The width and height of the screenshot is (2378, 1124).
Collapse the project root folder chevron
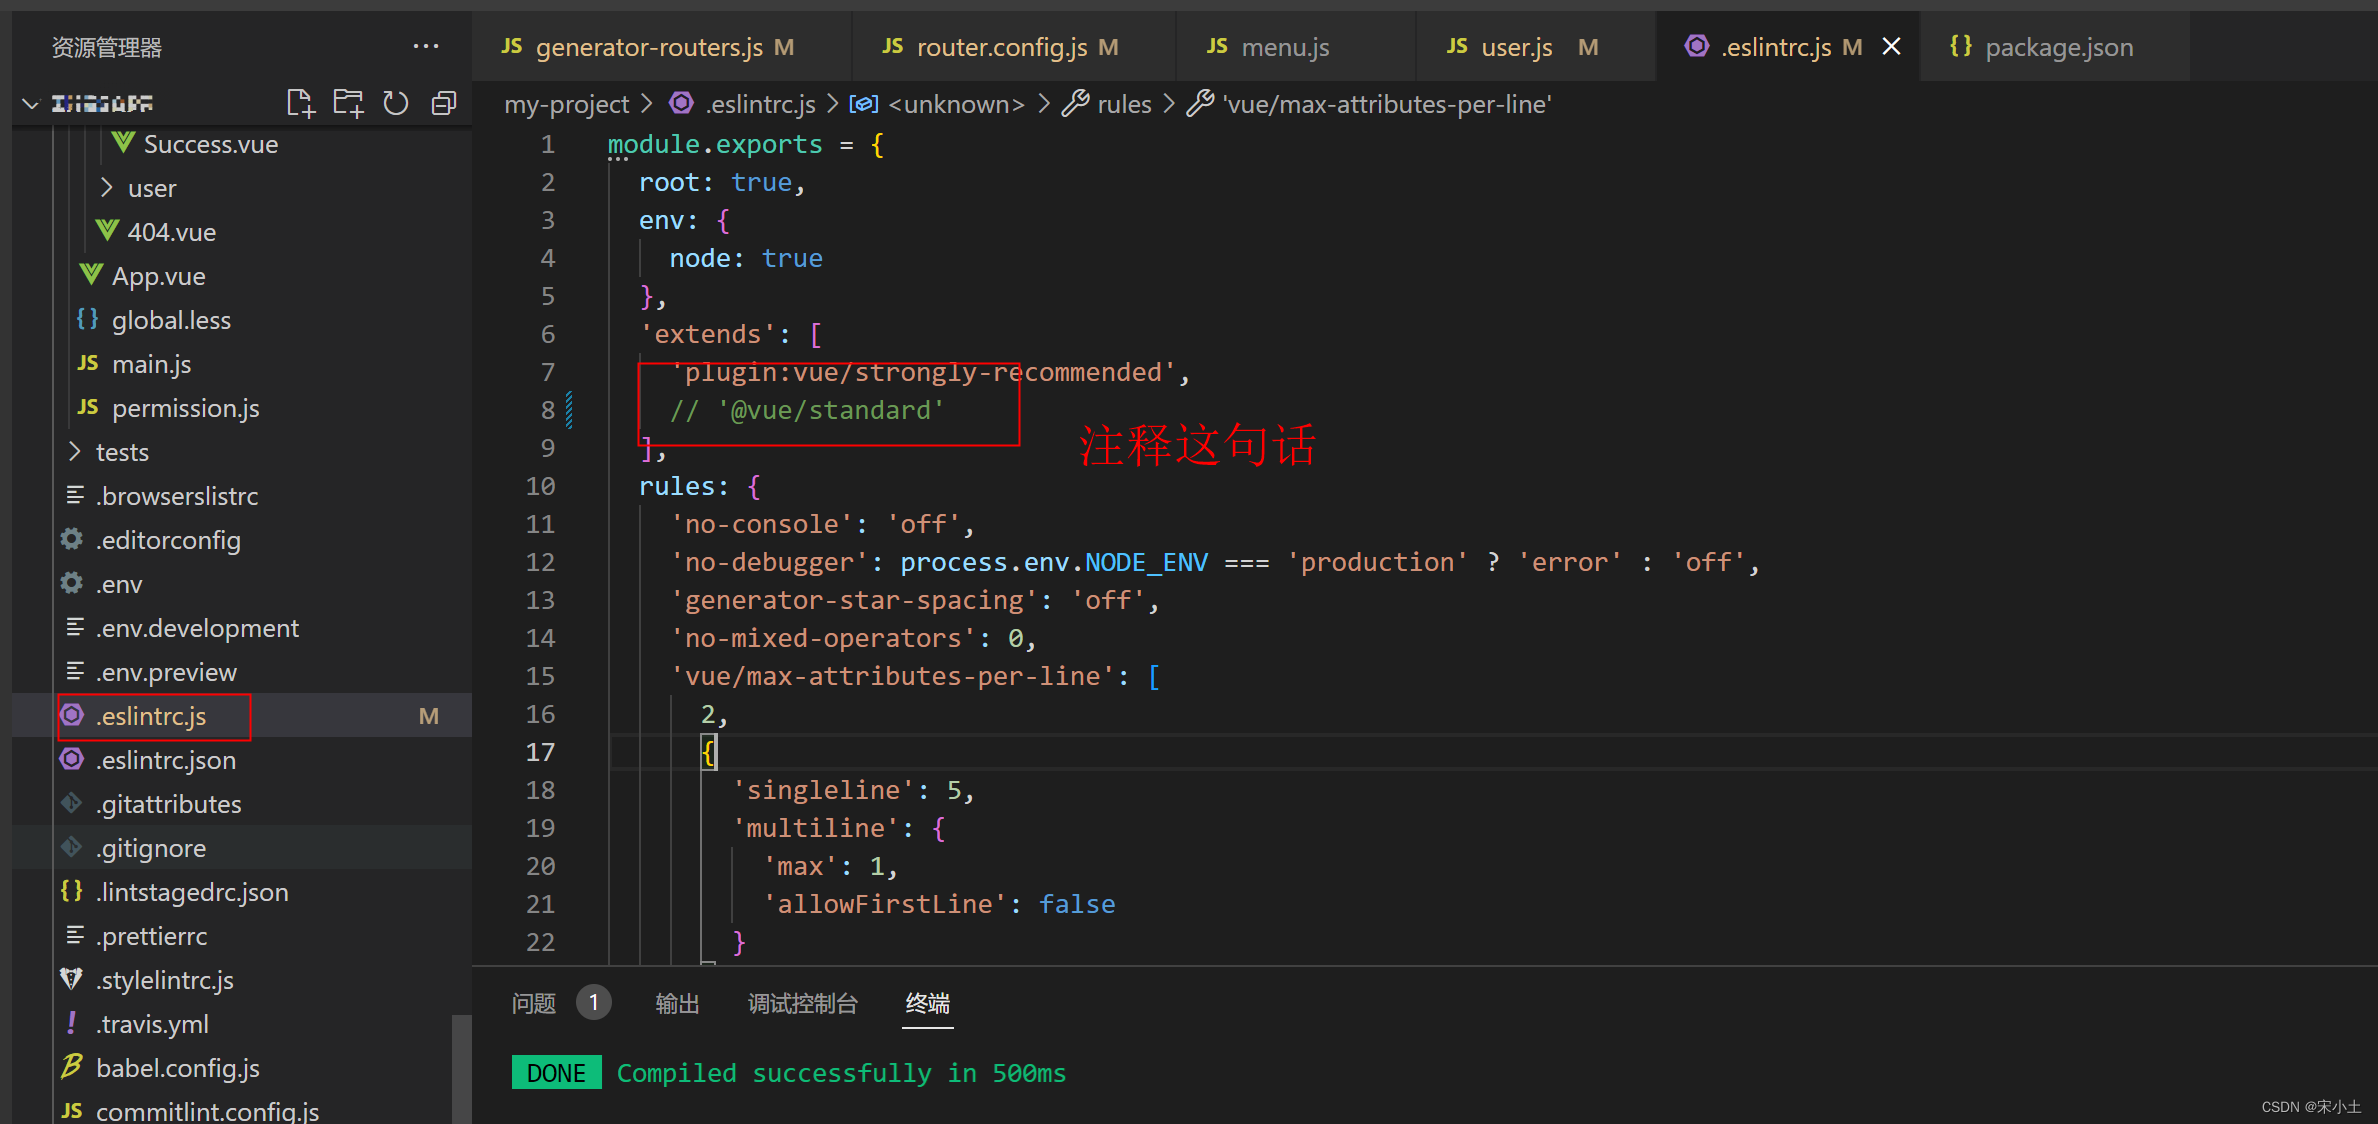[30, 103]
